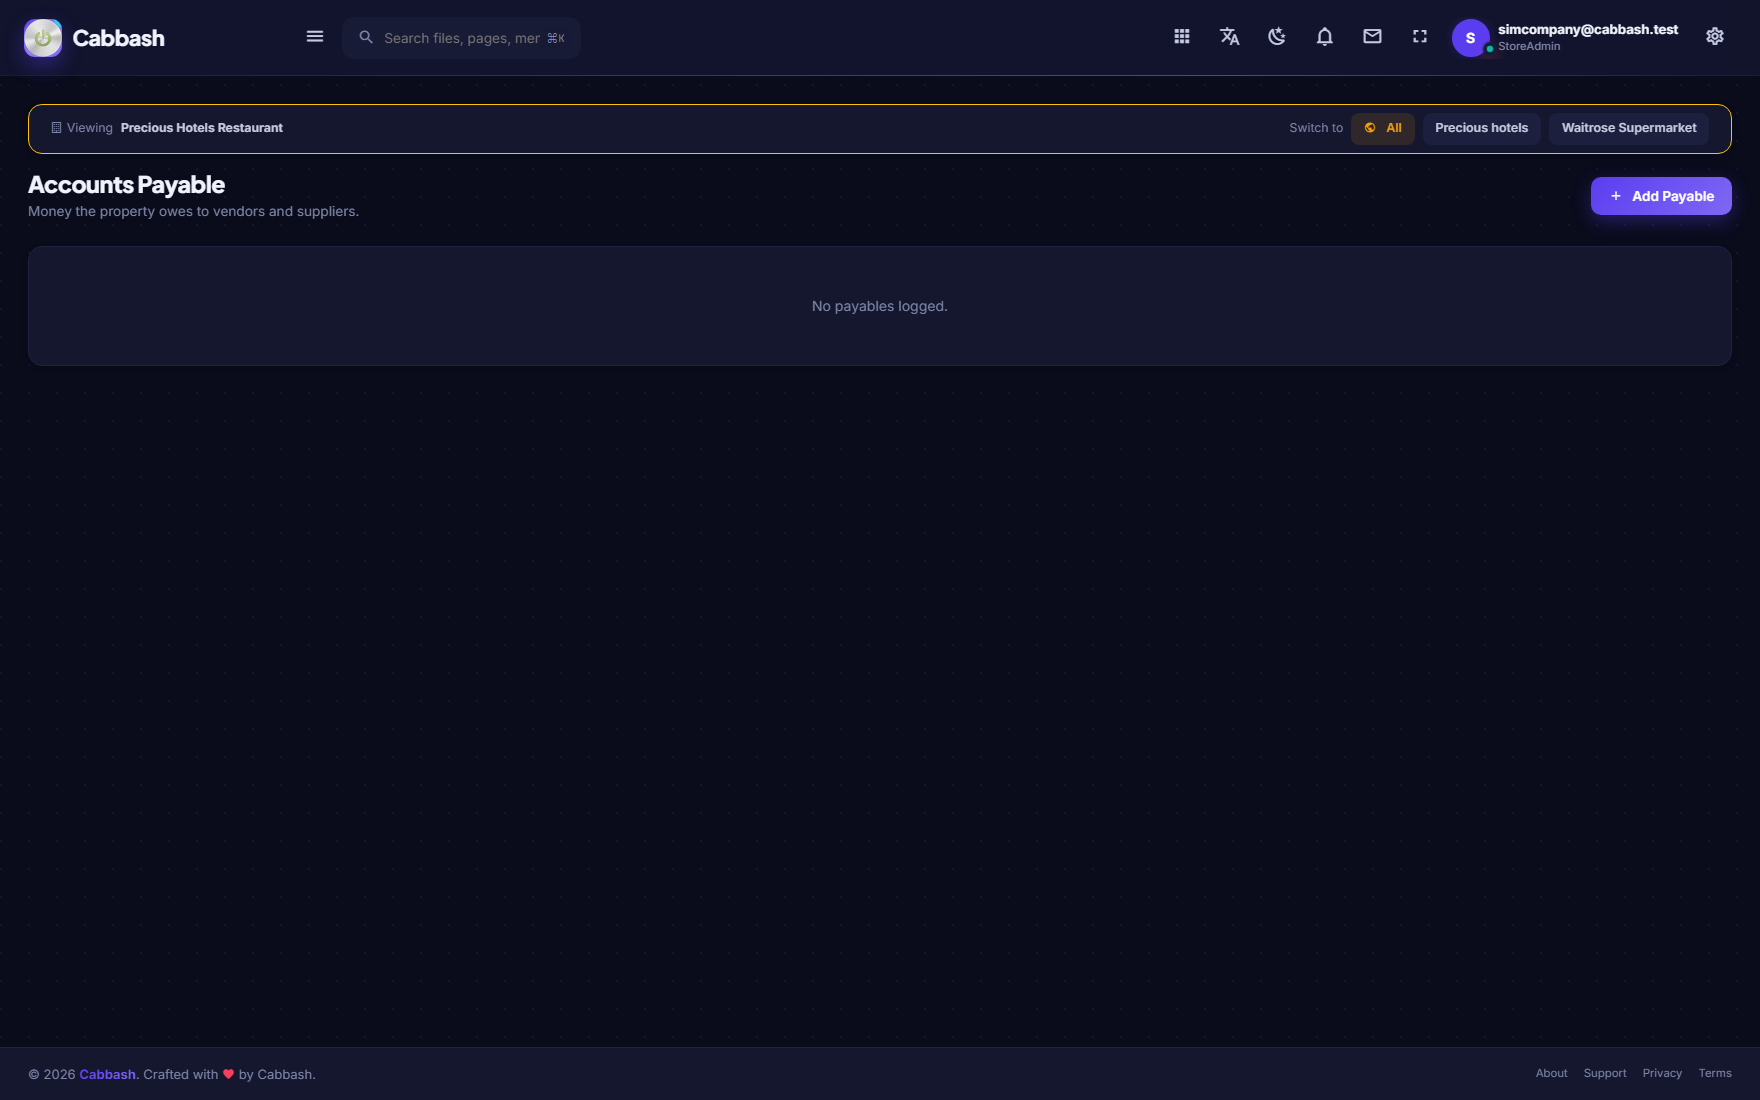Screen dimensions: 1760x1100
Task: Click the 'No payables logged.' message
Action: pos(880,306)
